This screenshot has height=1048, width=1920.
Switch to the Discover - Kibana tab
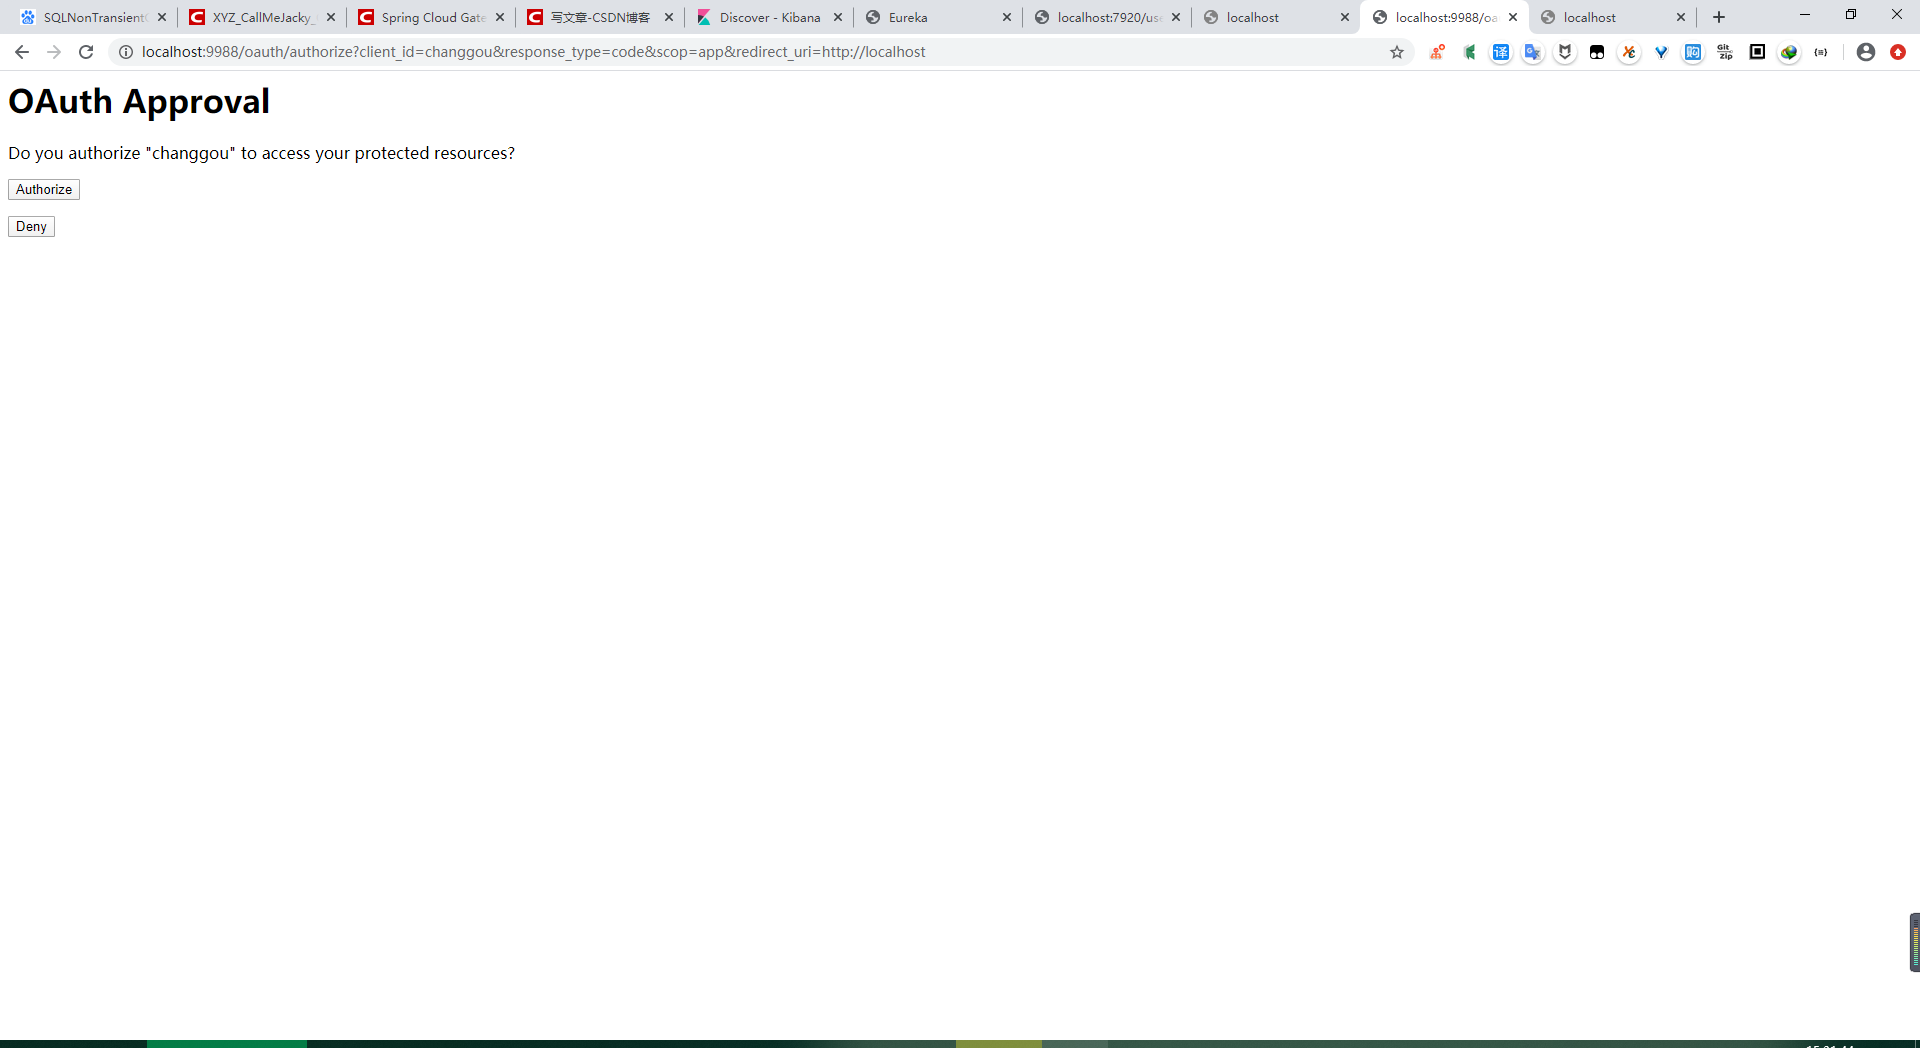[x=768, y=17]
